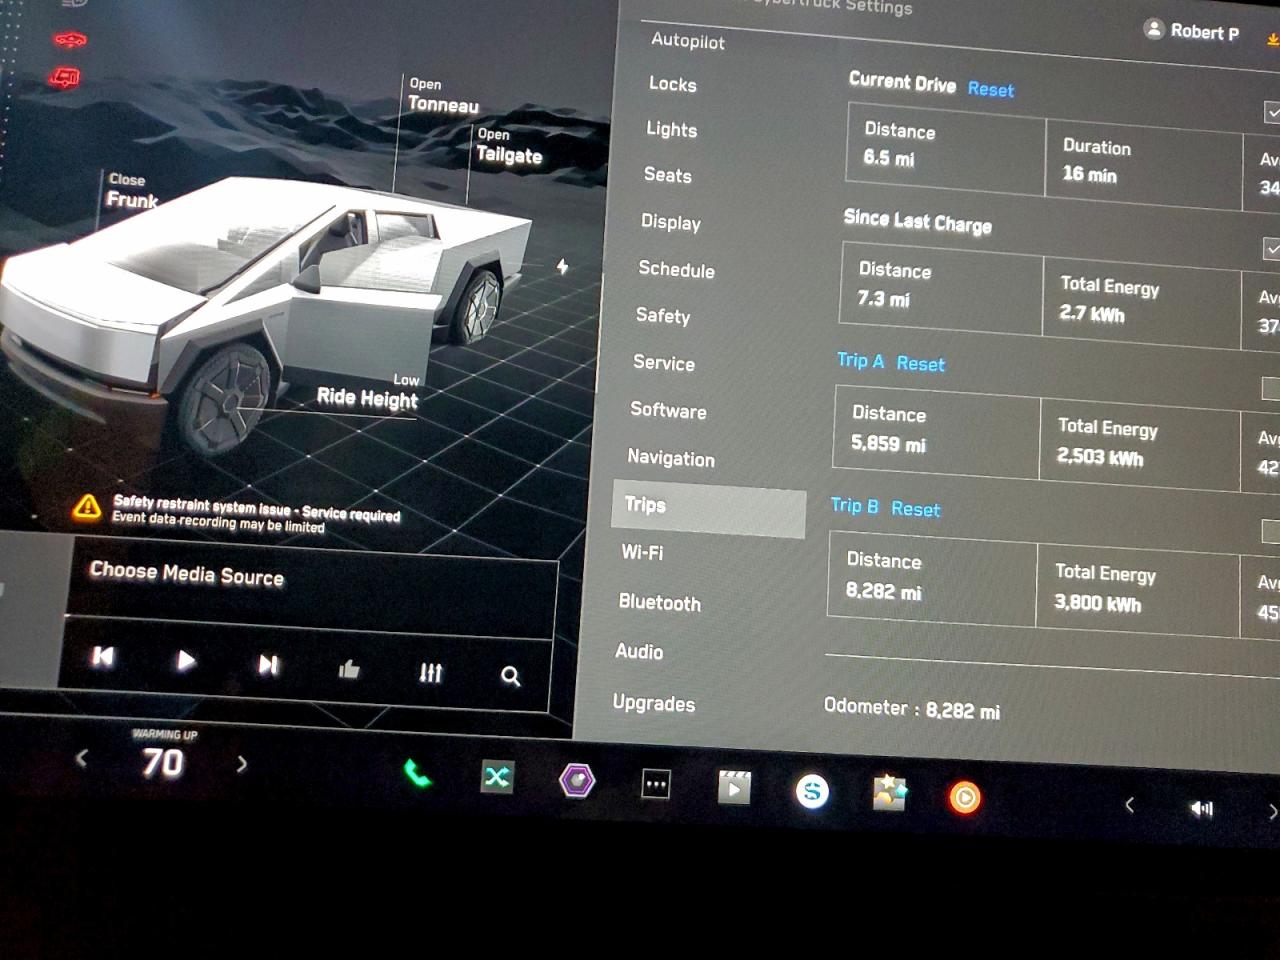Raise the temperature with the right arrow
The width and height of the screenshot is (1280, 960).
[x=241, y=763]
